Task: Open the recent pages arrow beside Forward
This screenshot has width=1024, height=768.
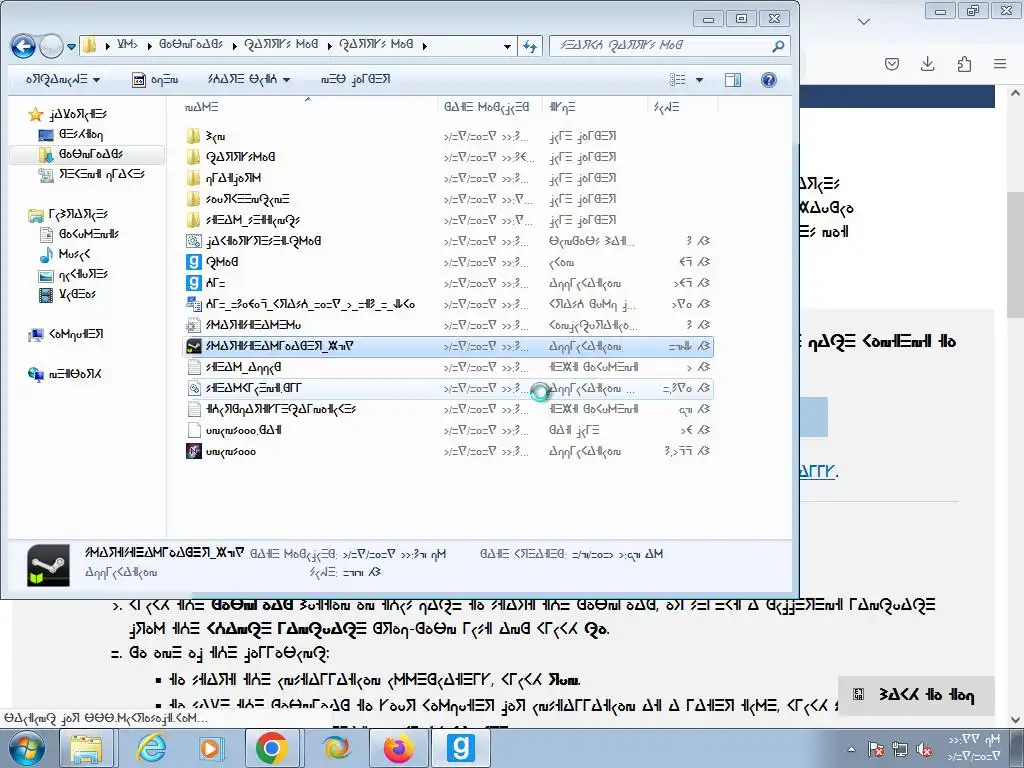Action: pyautogui.click(x=72, y=46)
